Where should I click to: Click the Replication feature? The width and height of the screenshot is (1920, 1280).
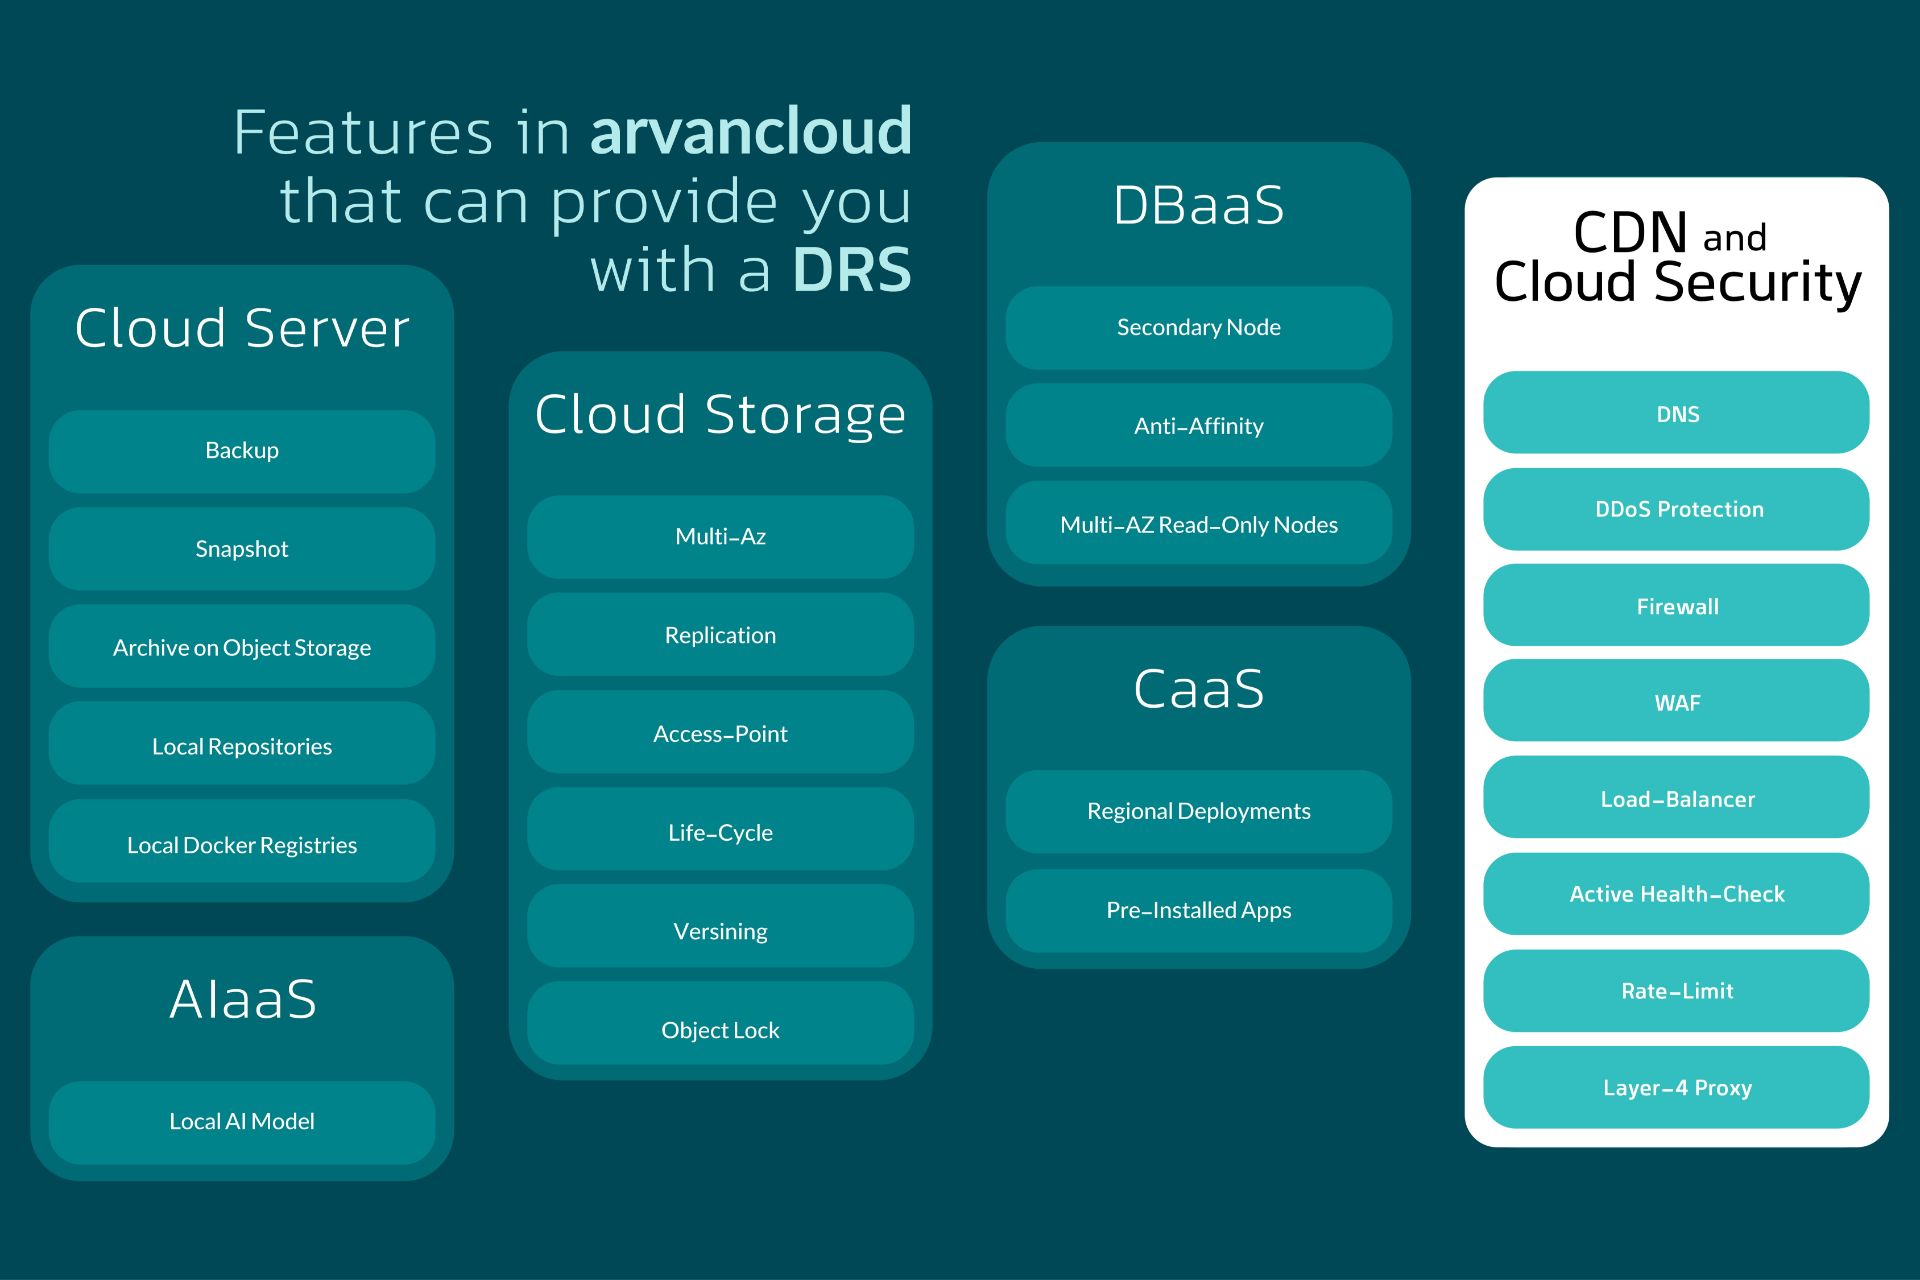tap(720, 635)
